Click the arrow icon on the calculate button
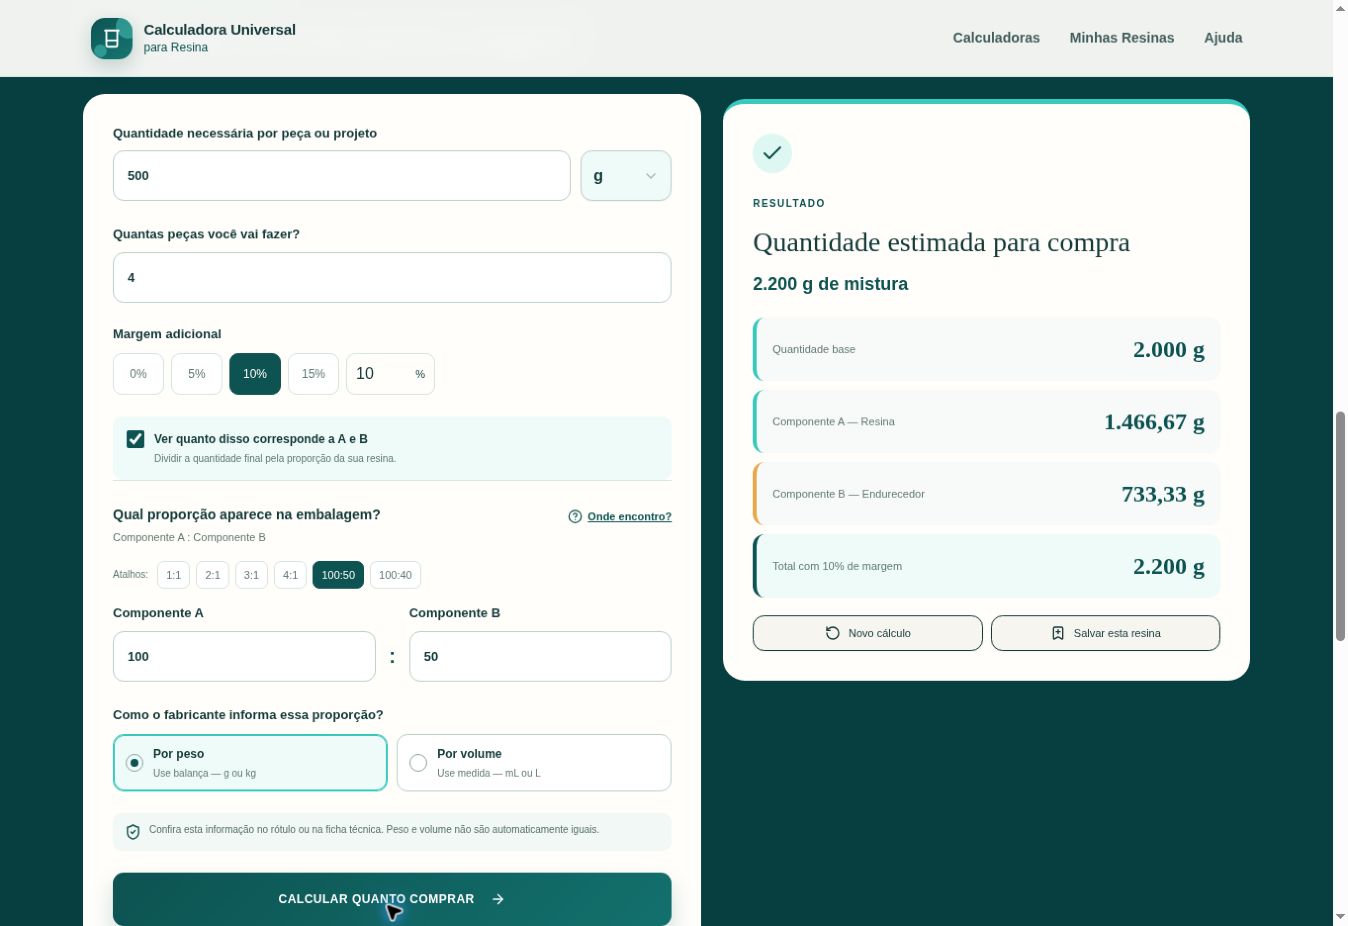The image size is (1348, 926). coord(498,899)
